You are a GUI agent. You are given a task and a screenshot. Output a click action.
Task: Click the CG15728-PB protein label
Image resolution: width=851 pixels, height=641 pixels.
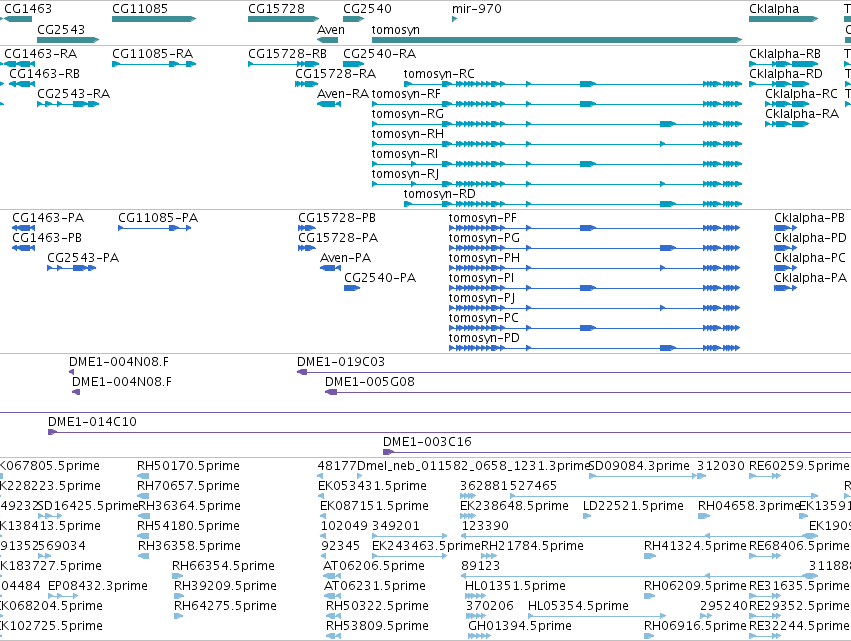pyautogui.click(x=337, y=218)
